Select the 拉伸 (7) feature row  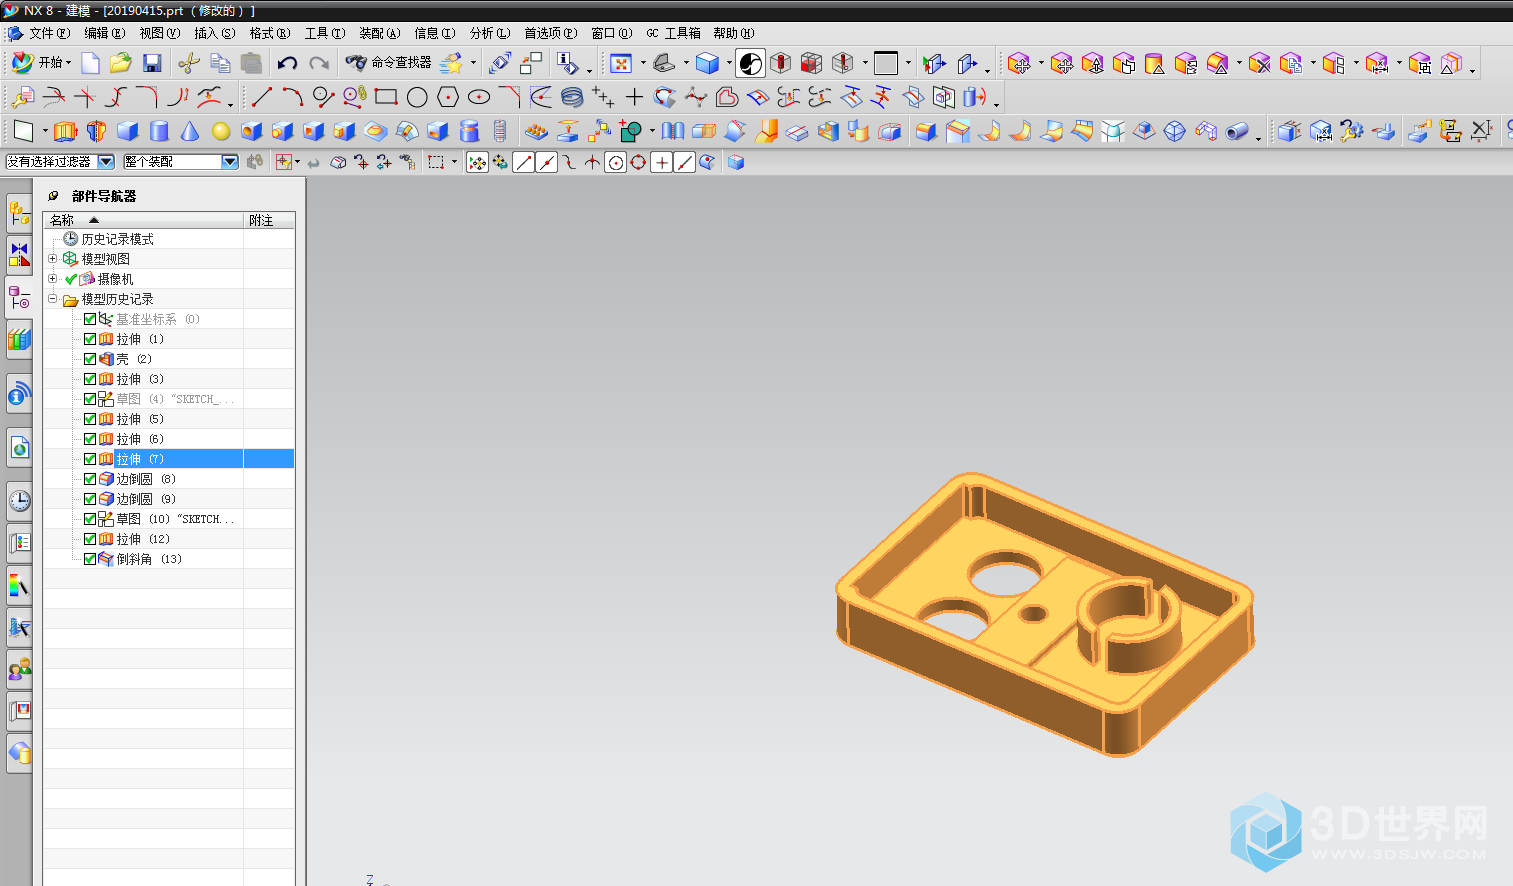click(169, 459)
